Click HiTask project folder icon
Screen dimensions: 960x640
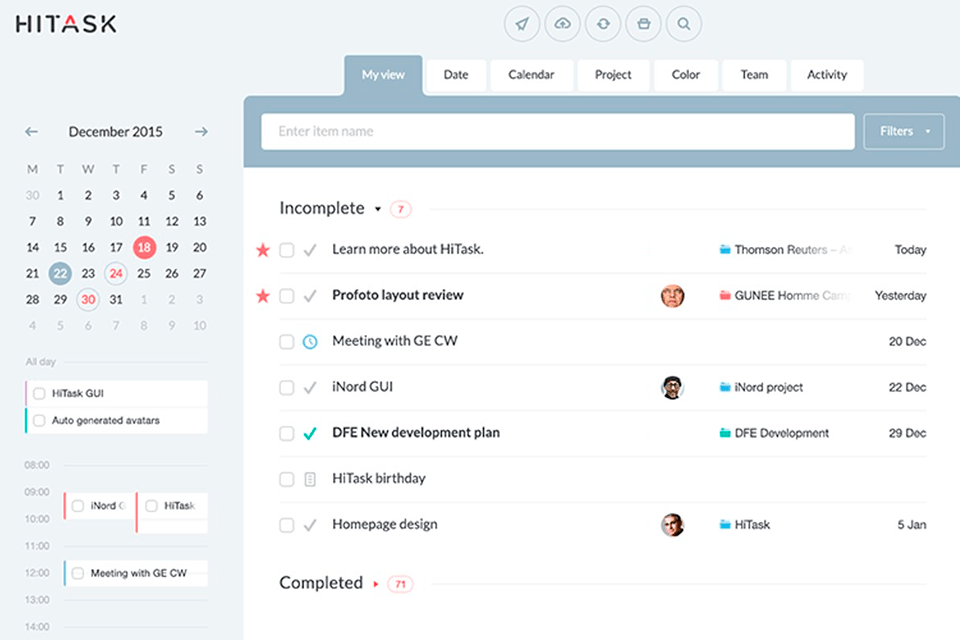click(725, 525)
